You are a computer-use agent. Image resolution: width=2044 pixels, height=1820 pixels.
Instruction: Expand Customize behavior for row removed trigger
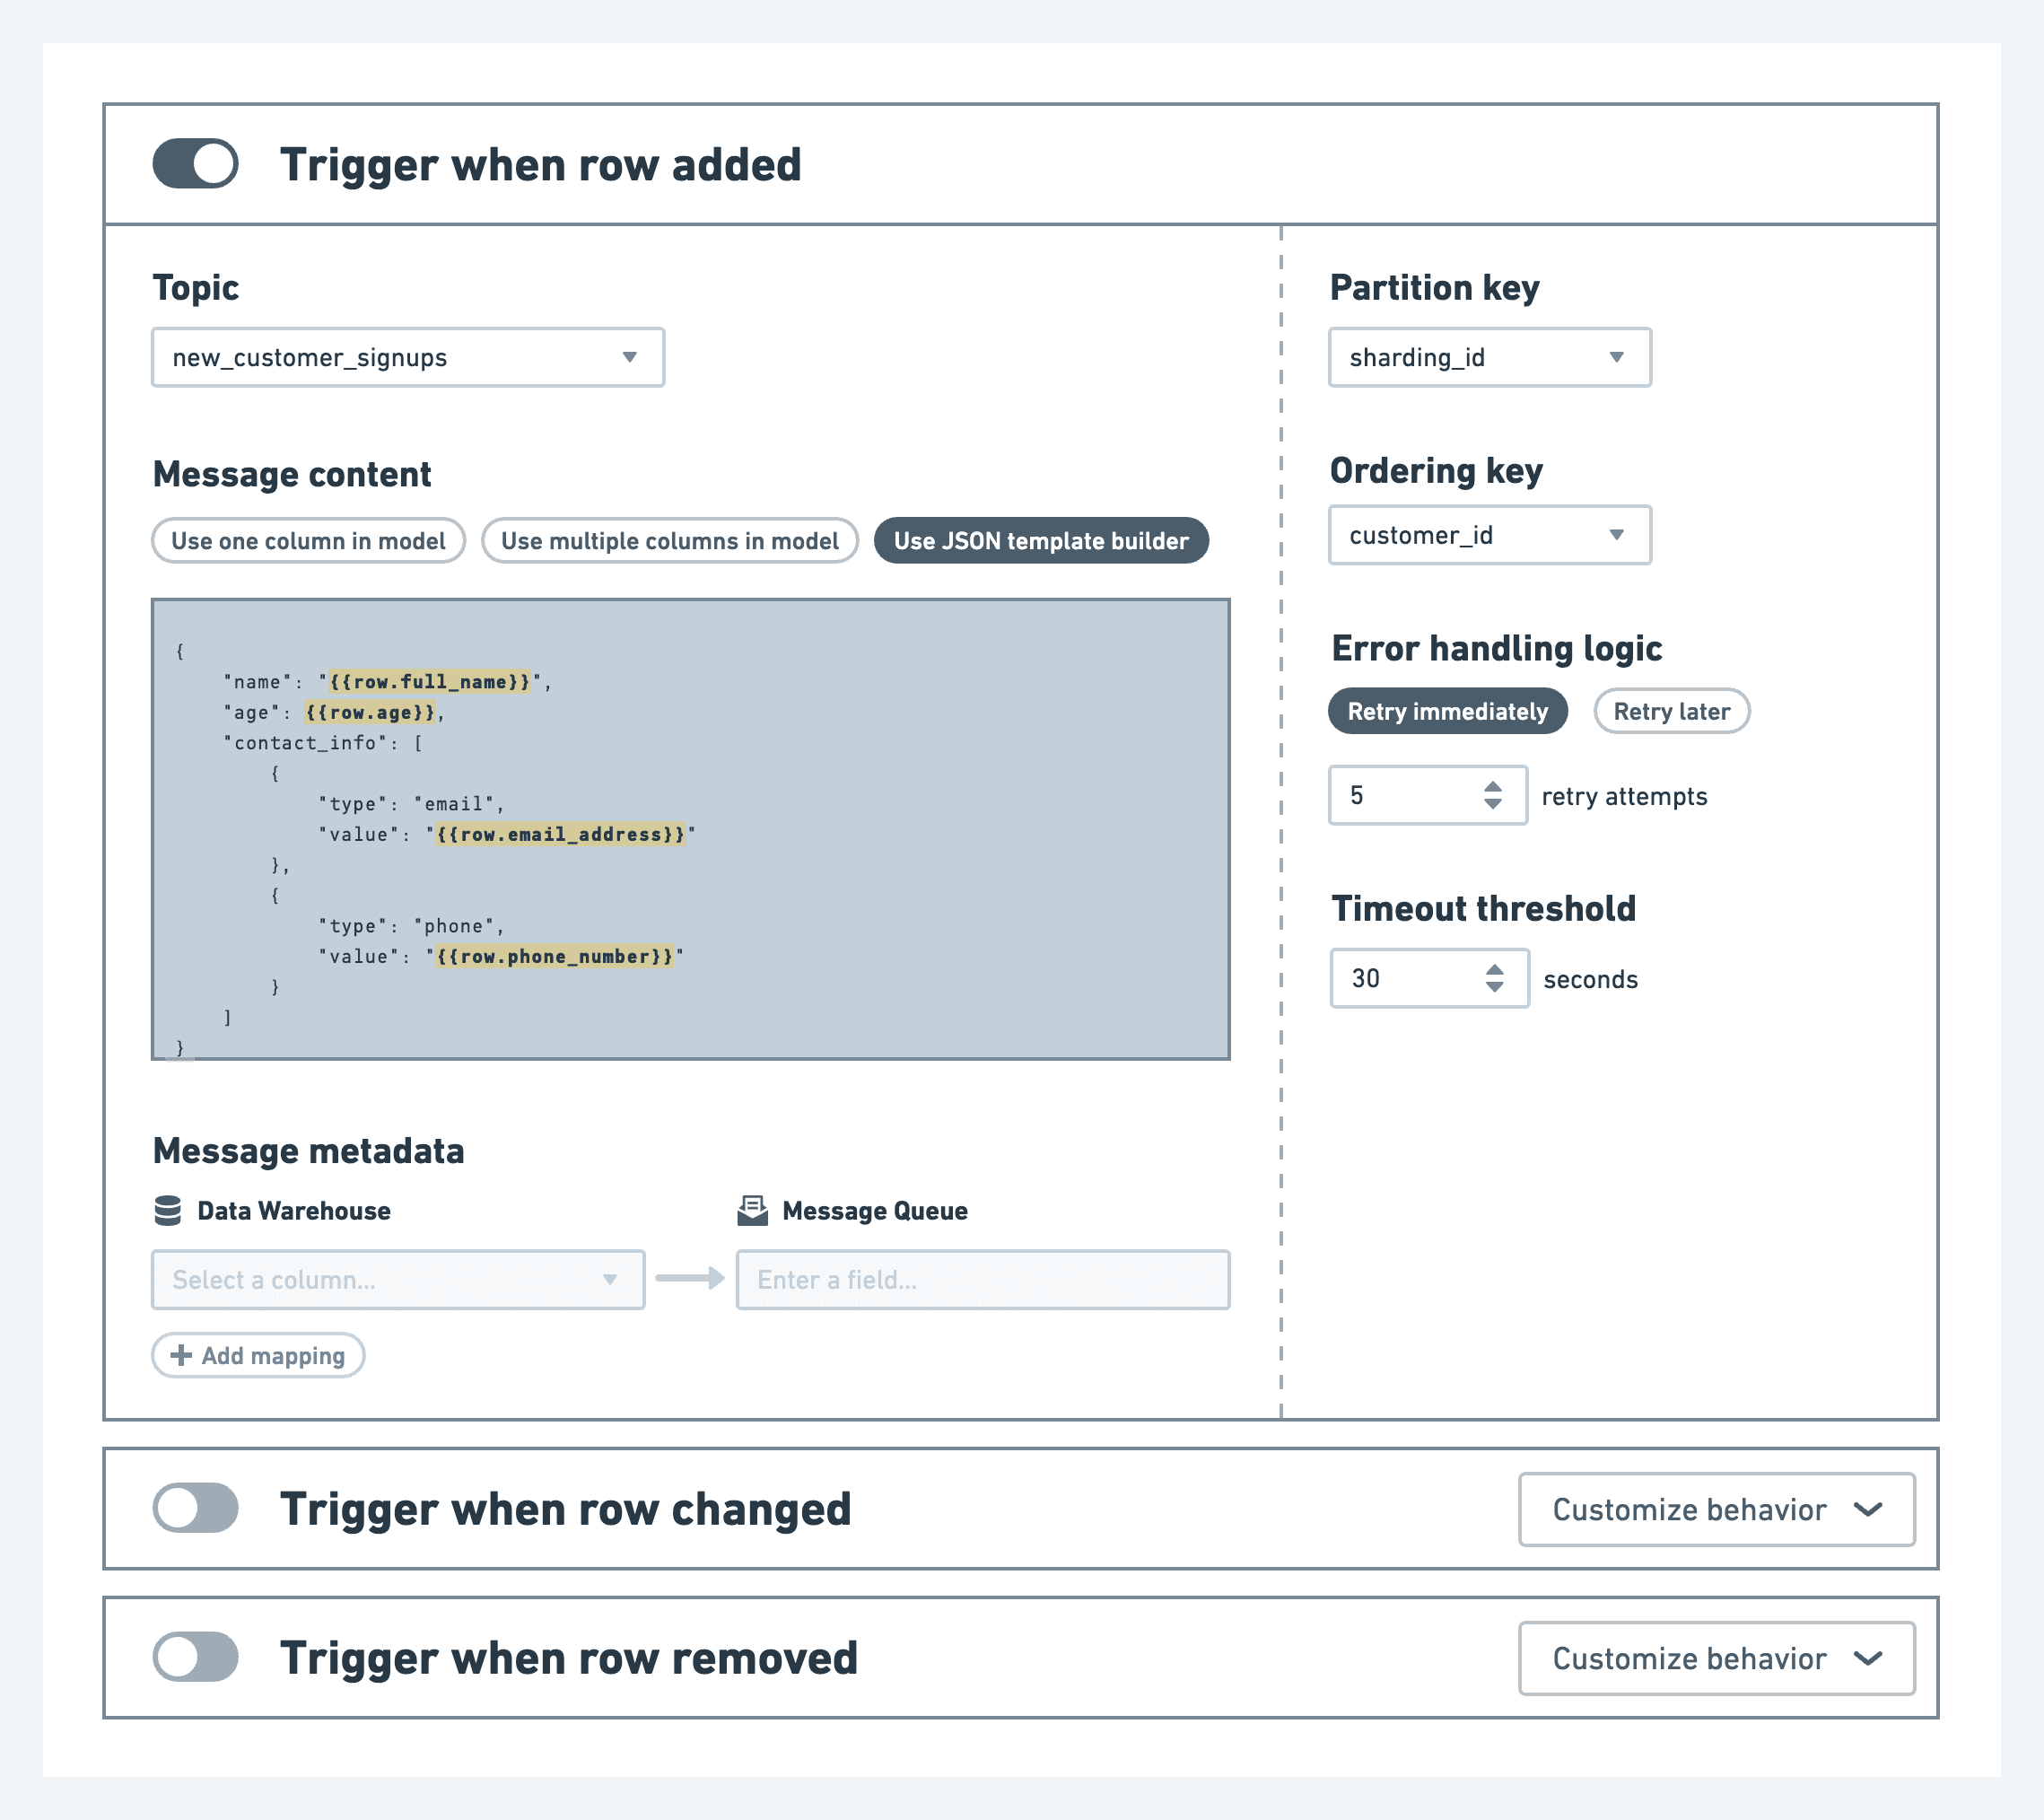point(1716,1658)
